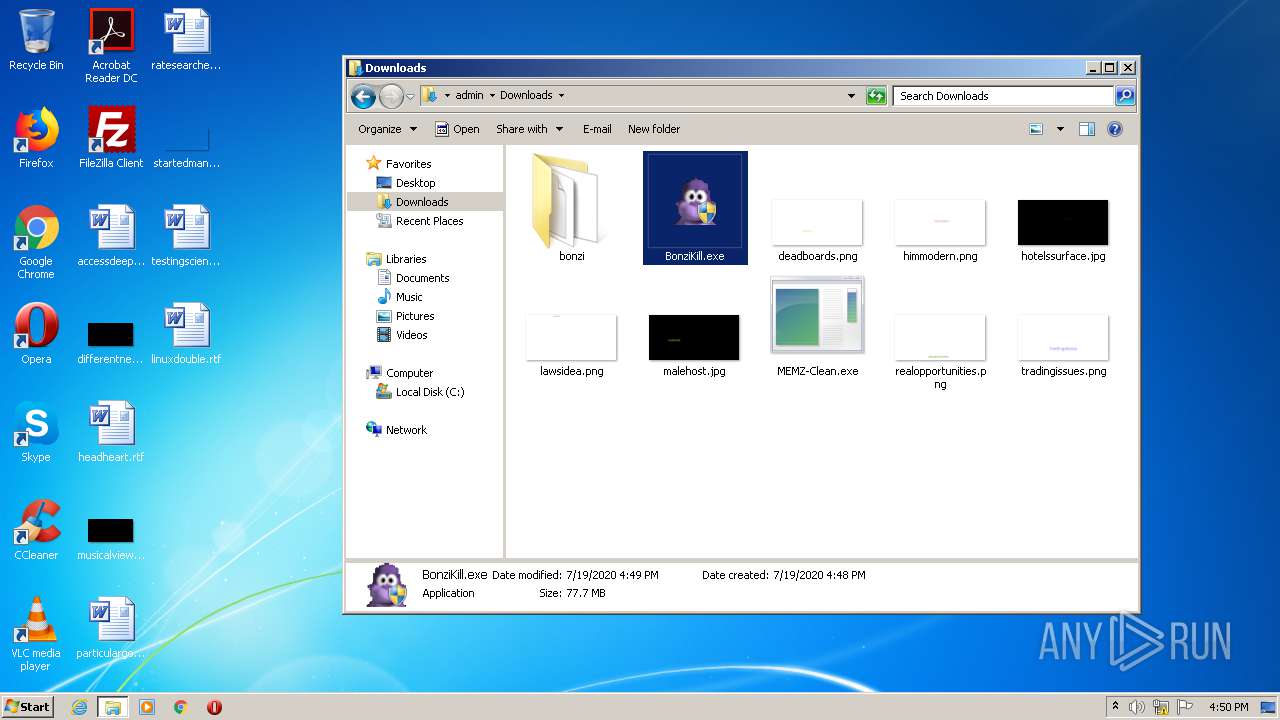Viewport: 1280px width, 720px height.
Task: Expand the admin breadcrumb arrow
Action: pyautogui.click(x=491, y=96)
